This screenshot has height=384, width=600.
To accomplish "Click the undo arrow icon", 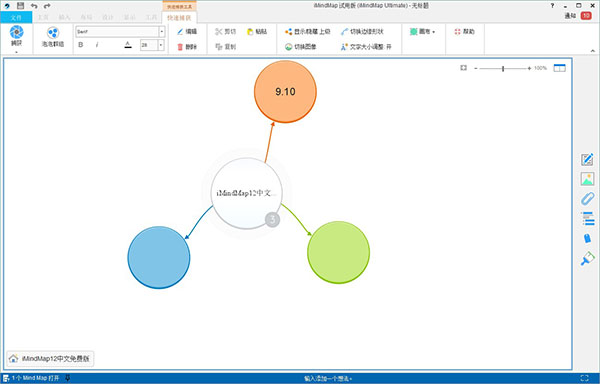I will (34, 6).
